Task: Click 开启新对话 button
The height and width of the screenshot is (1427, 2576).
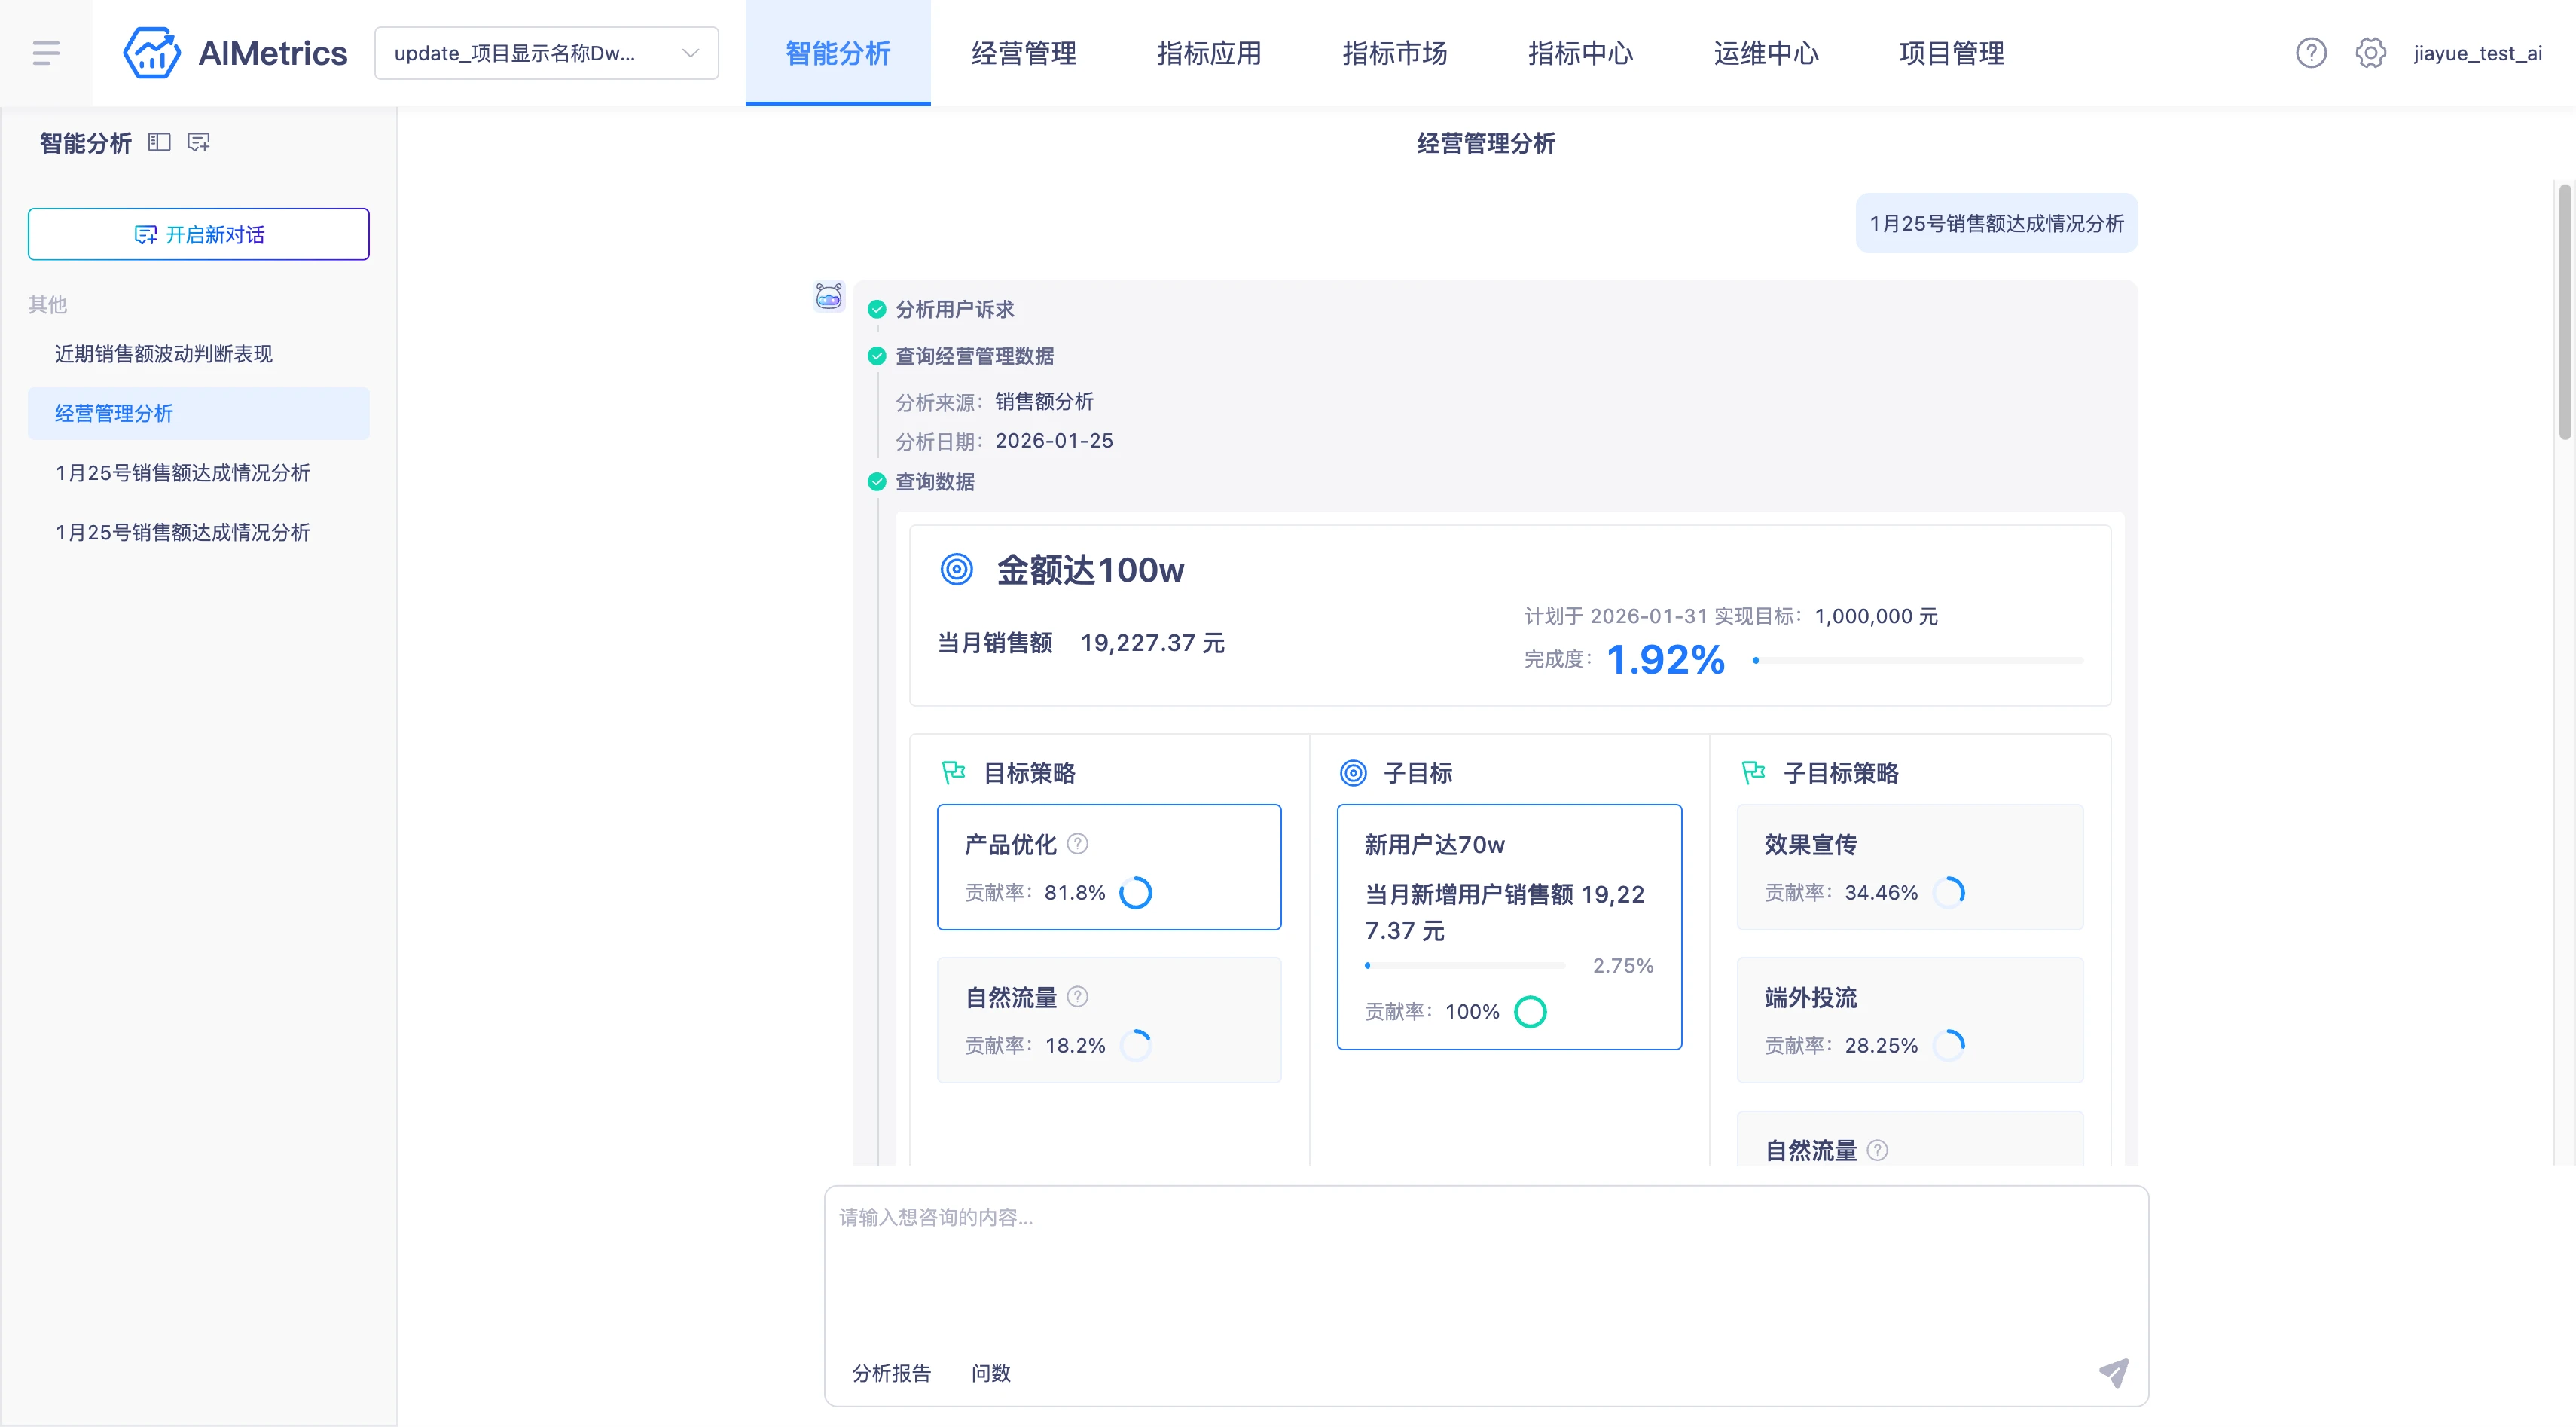Action: pos(198,234)
